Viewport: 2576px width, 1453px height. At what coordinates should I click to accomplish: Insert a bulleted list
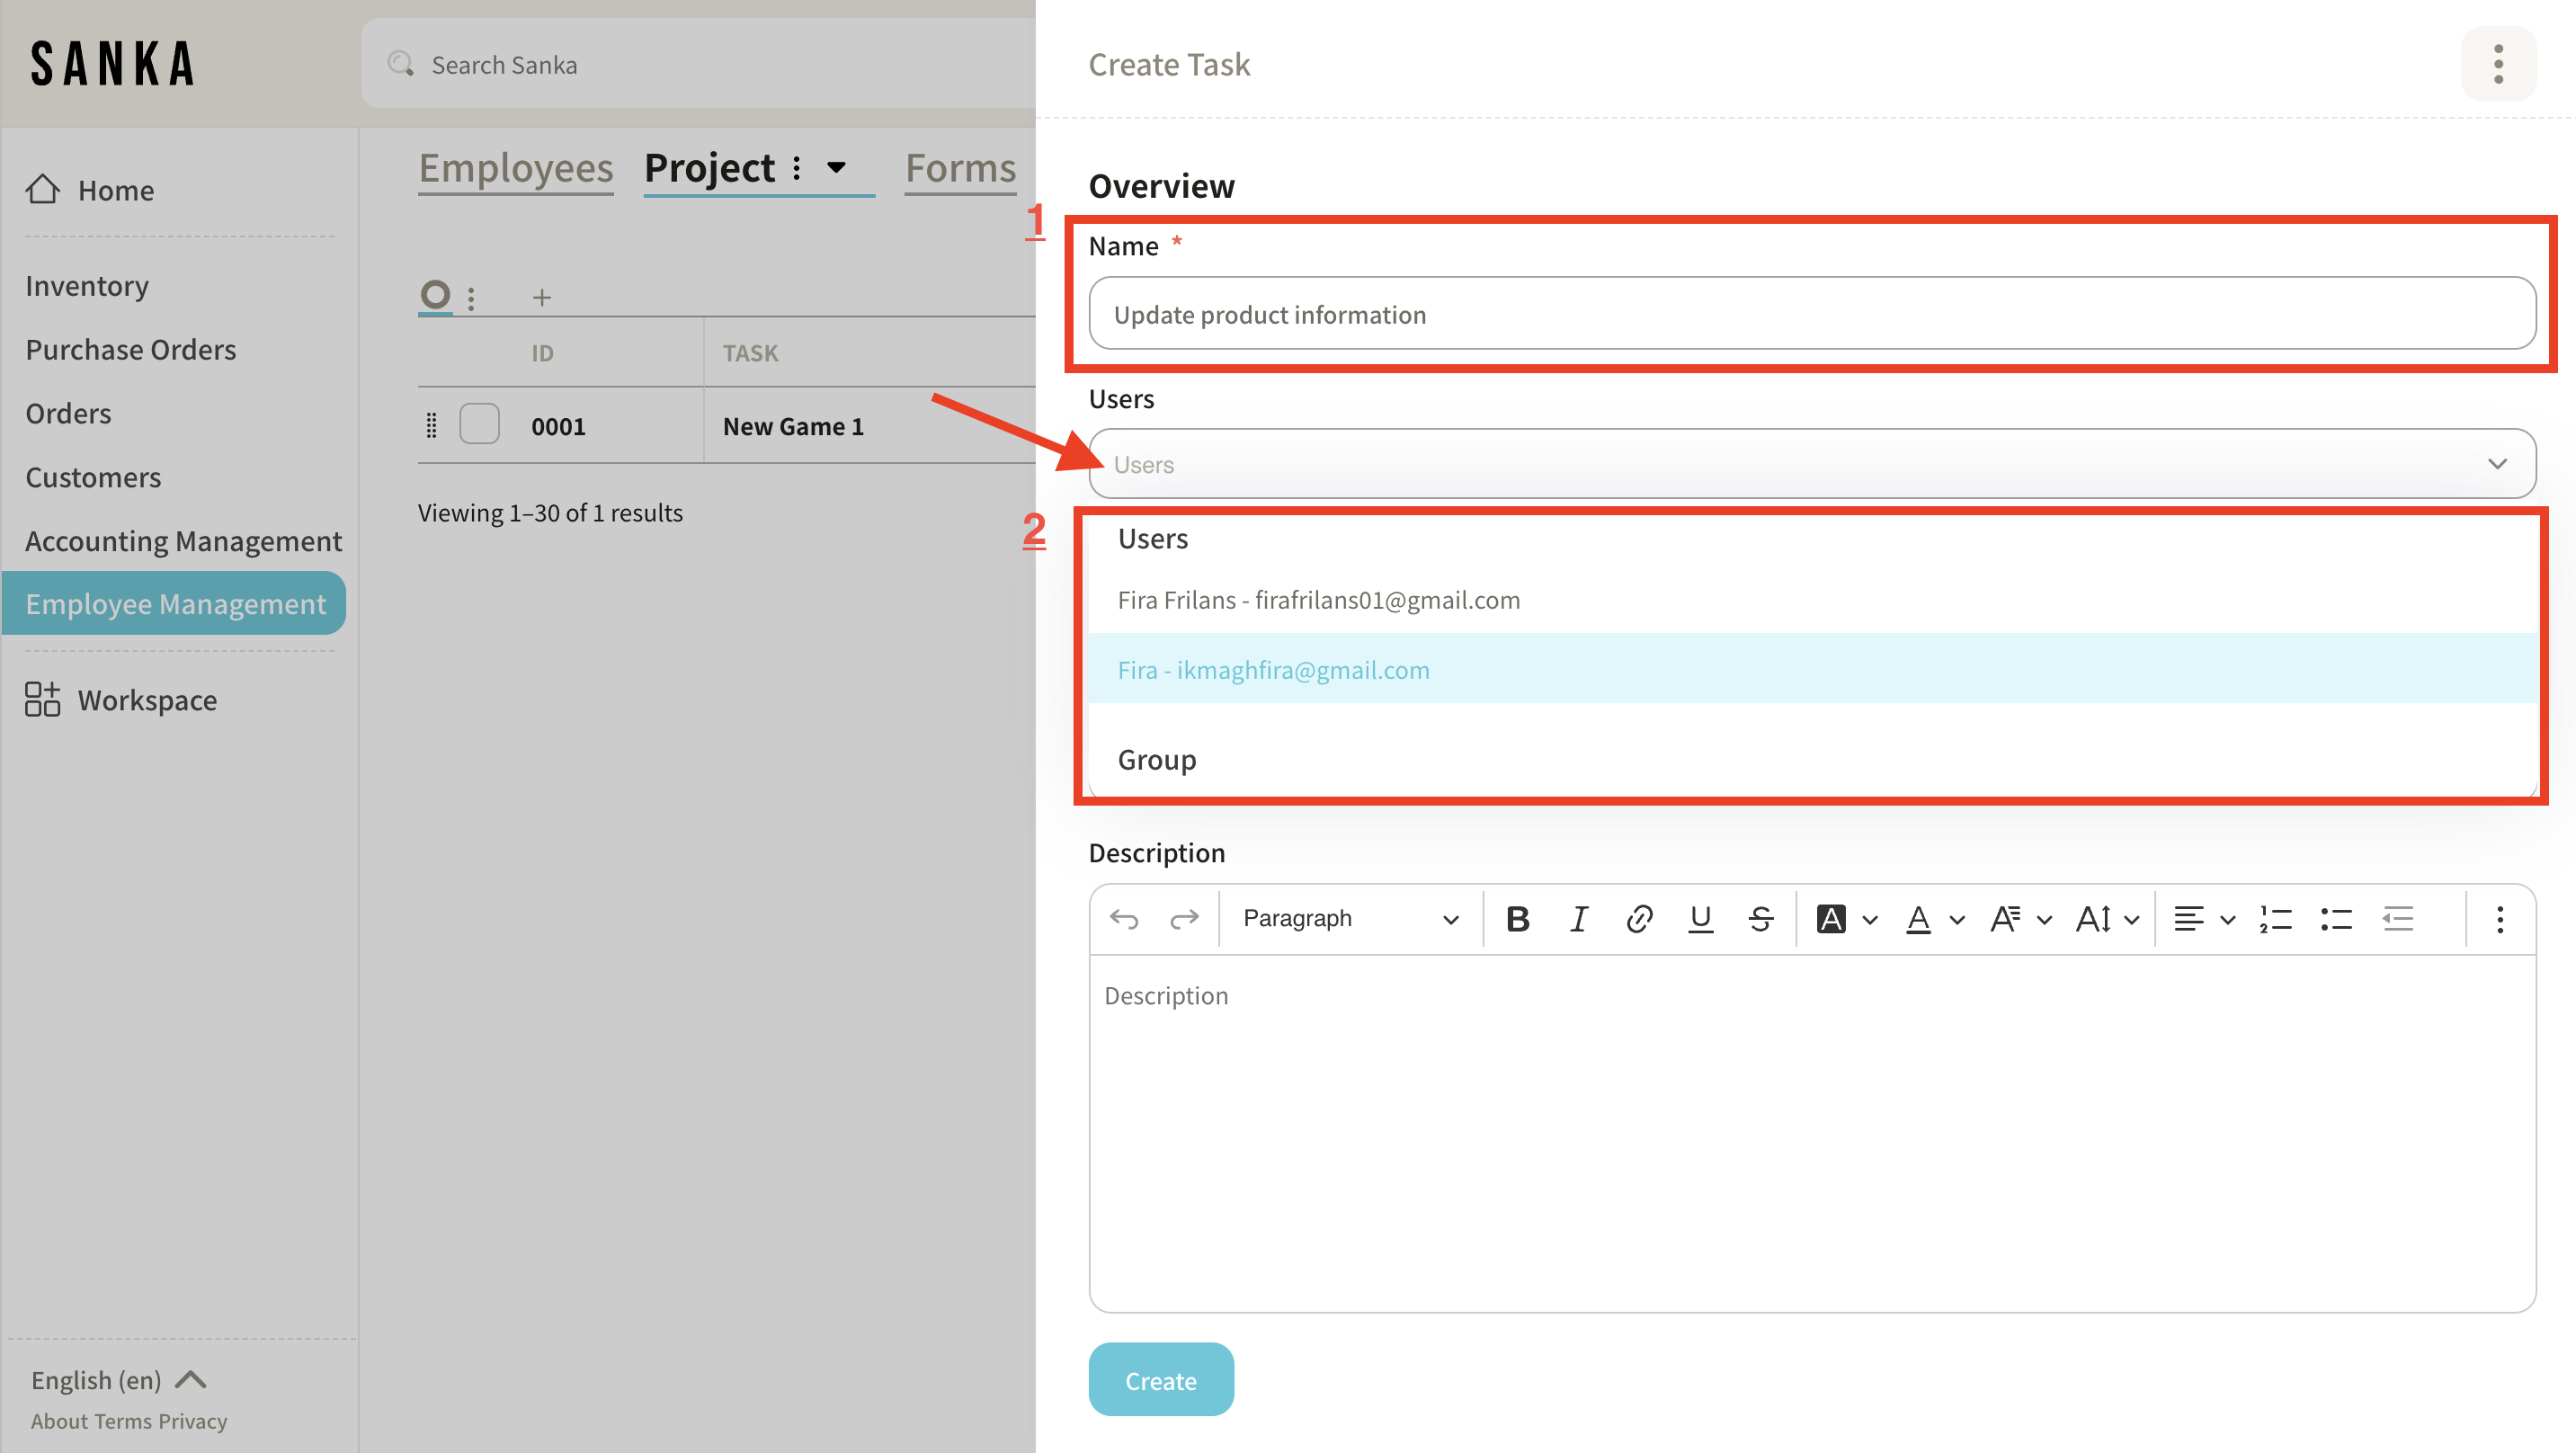click(2336, 918)
